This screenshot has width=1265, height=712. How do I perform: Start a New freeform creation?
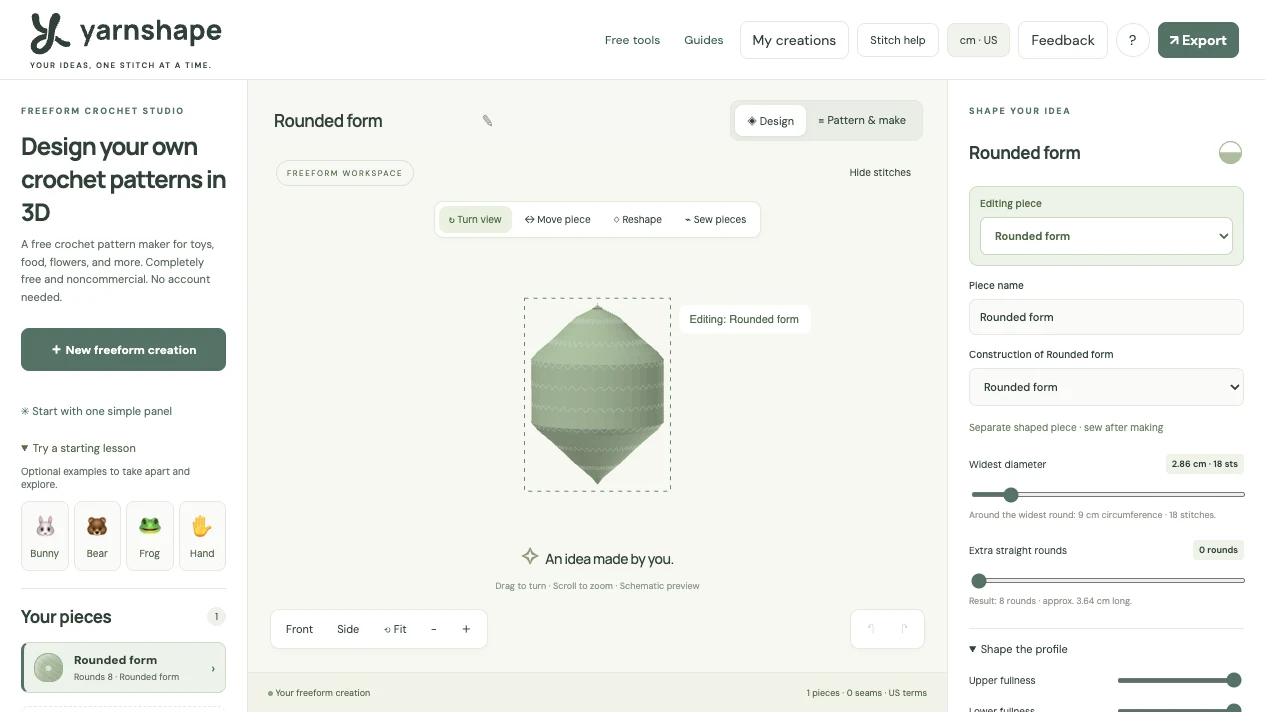pos(124,350)
